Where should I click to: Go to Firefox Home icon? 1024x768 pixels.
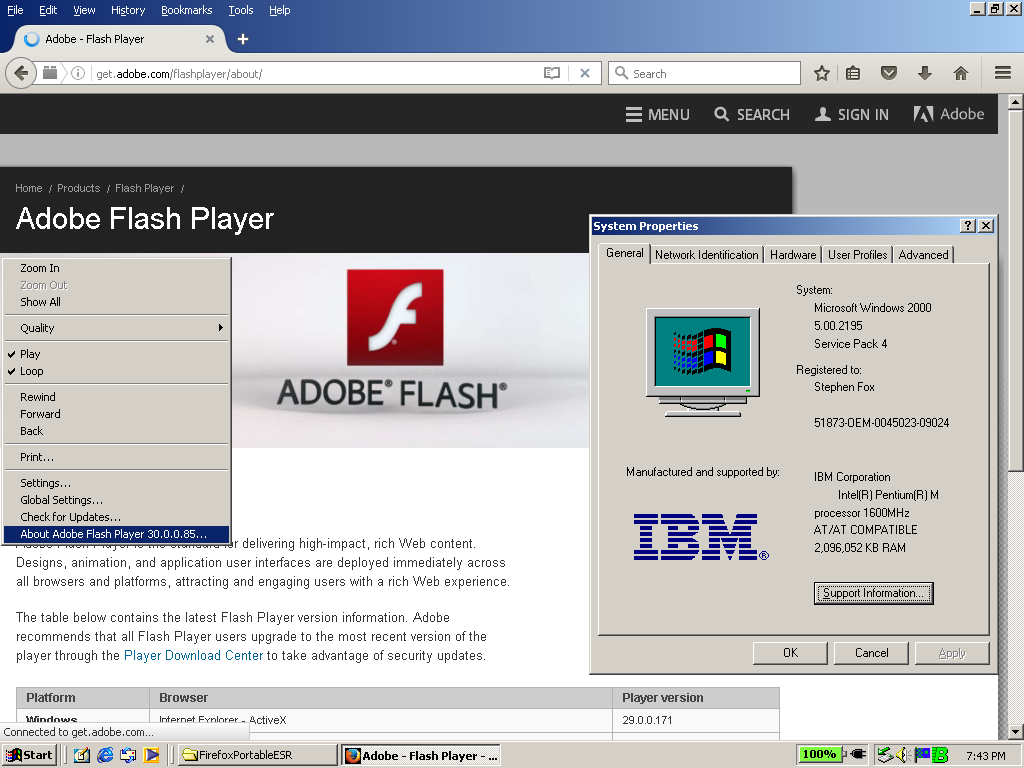[960, 73]
